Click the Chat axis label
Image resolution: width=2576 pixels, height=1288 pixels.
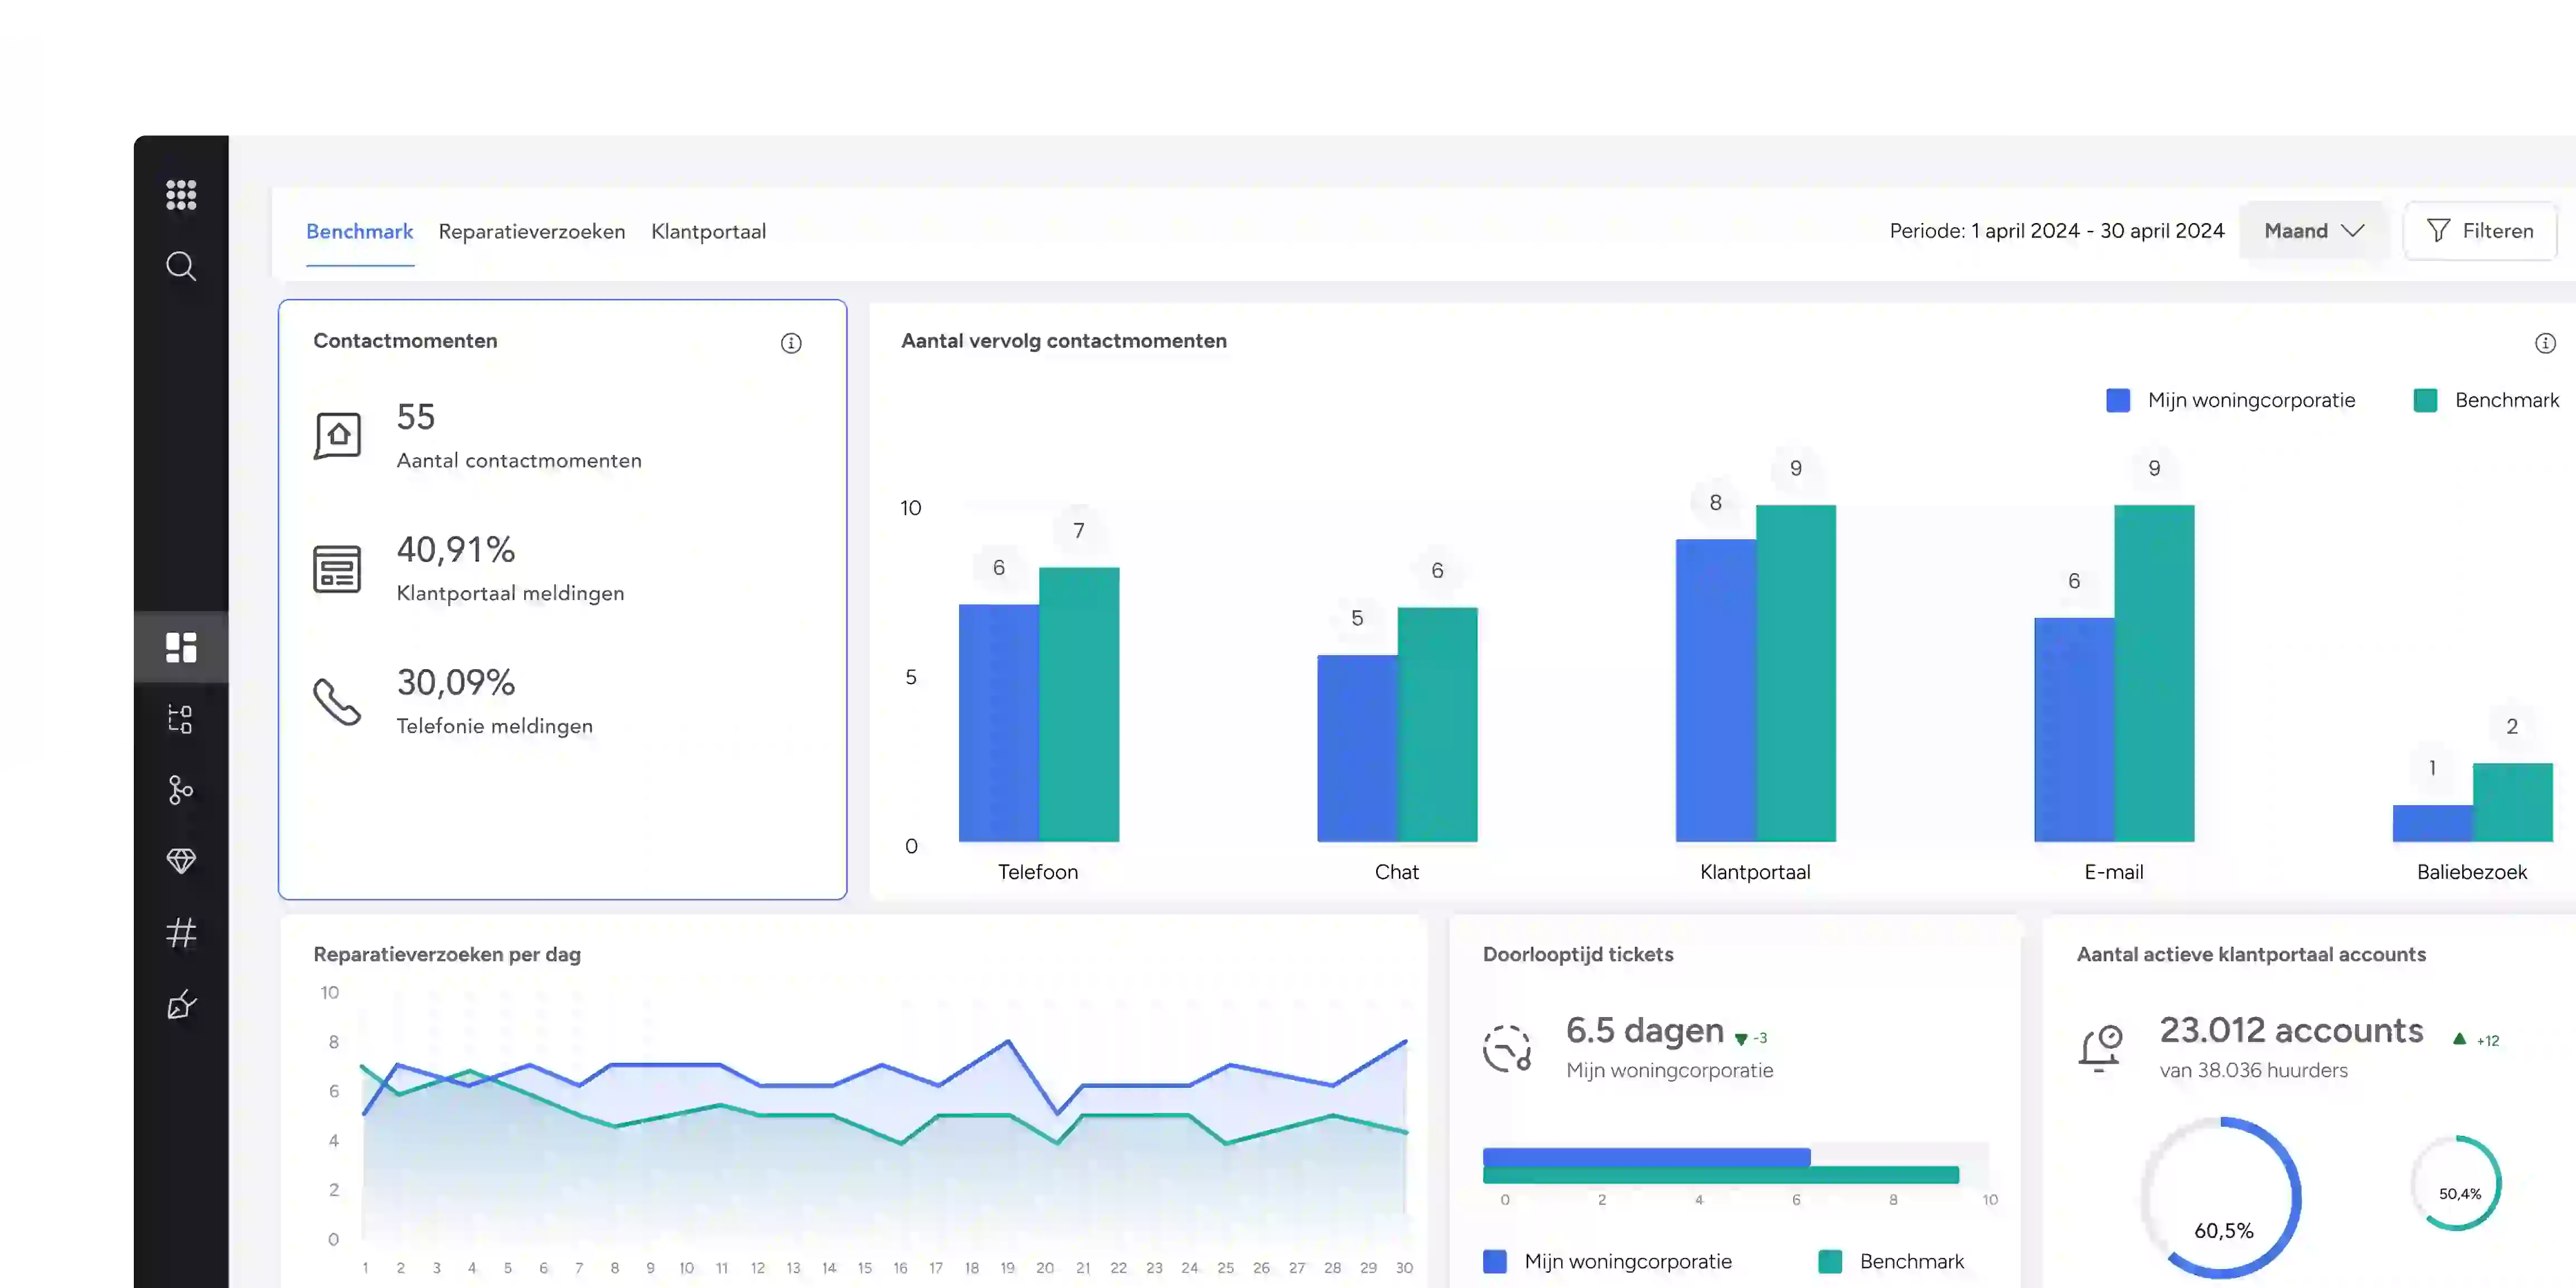[x=1397, y=872]
